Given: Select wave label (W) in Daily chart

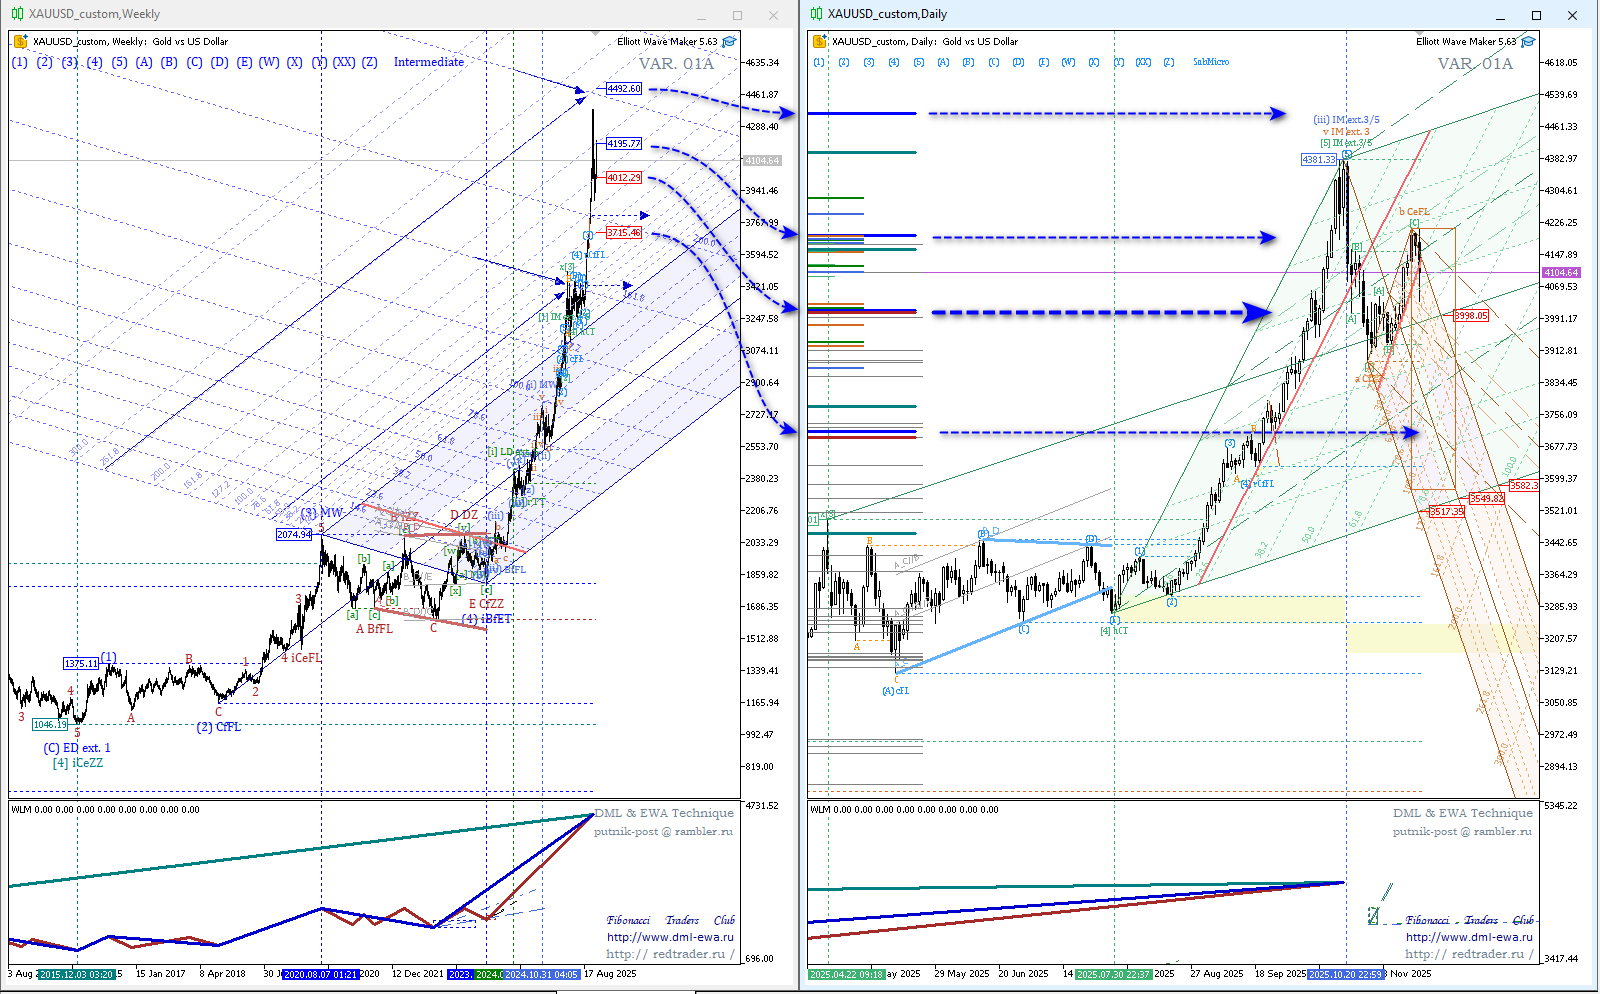Looking at the screenshot, I should coord(1068,62).
